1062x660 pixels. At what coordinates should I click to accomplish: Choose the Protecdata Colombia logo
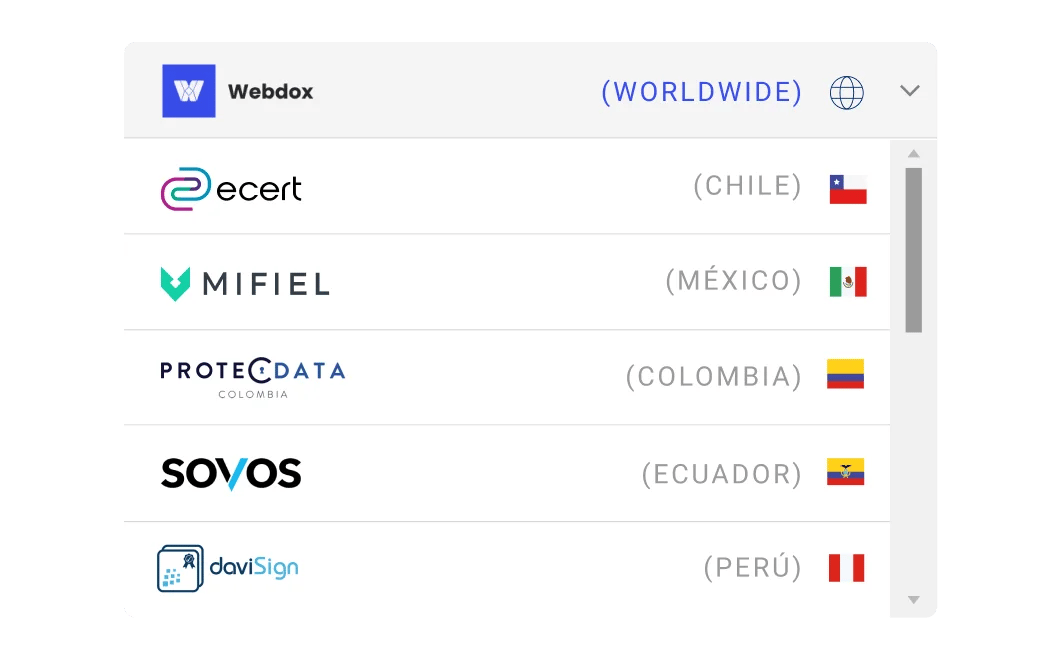253,378
